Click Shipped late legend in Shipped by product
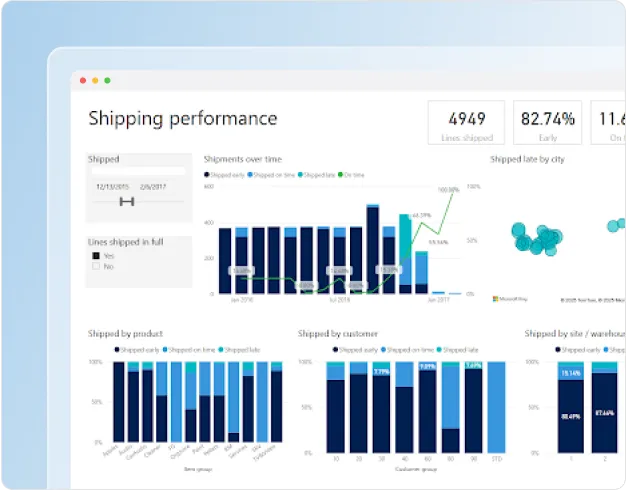The image size is (626, 490). coord(239,350)
